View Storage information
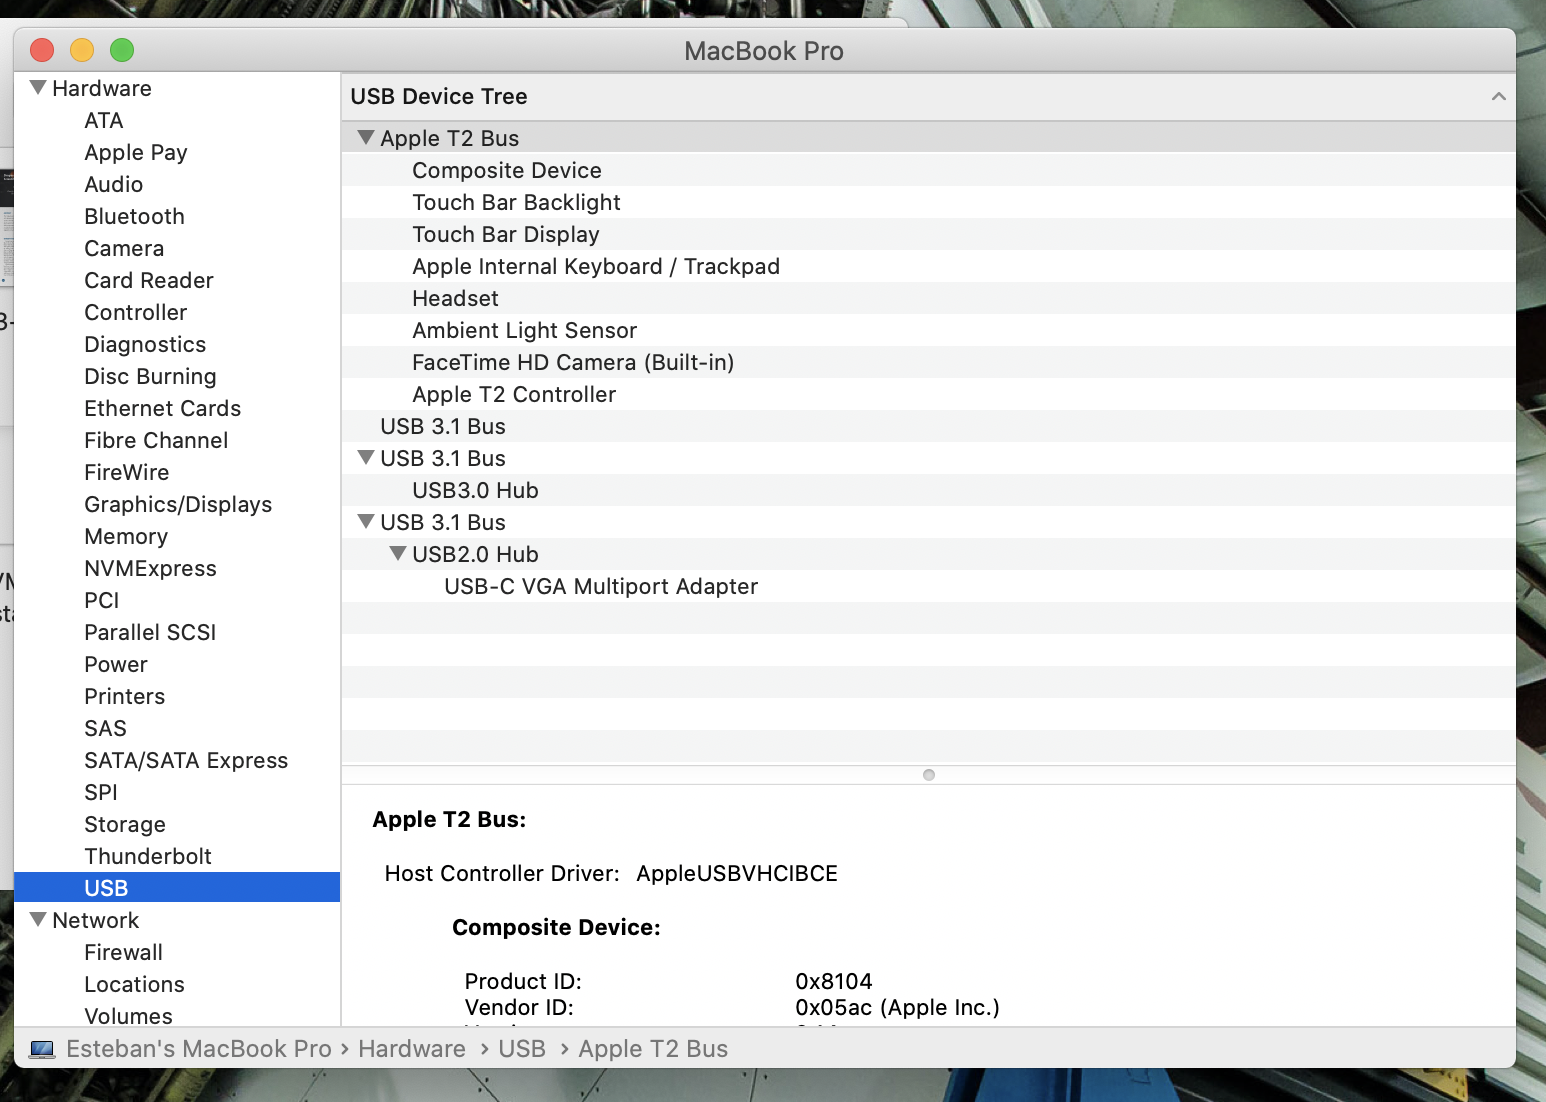Image resolution: width=1546 pixels, height=1102 pixels. [x=125, y=824]
